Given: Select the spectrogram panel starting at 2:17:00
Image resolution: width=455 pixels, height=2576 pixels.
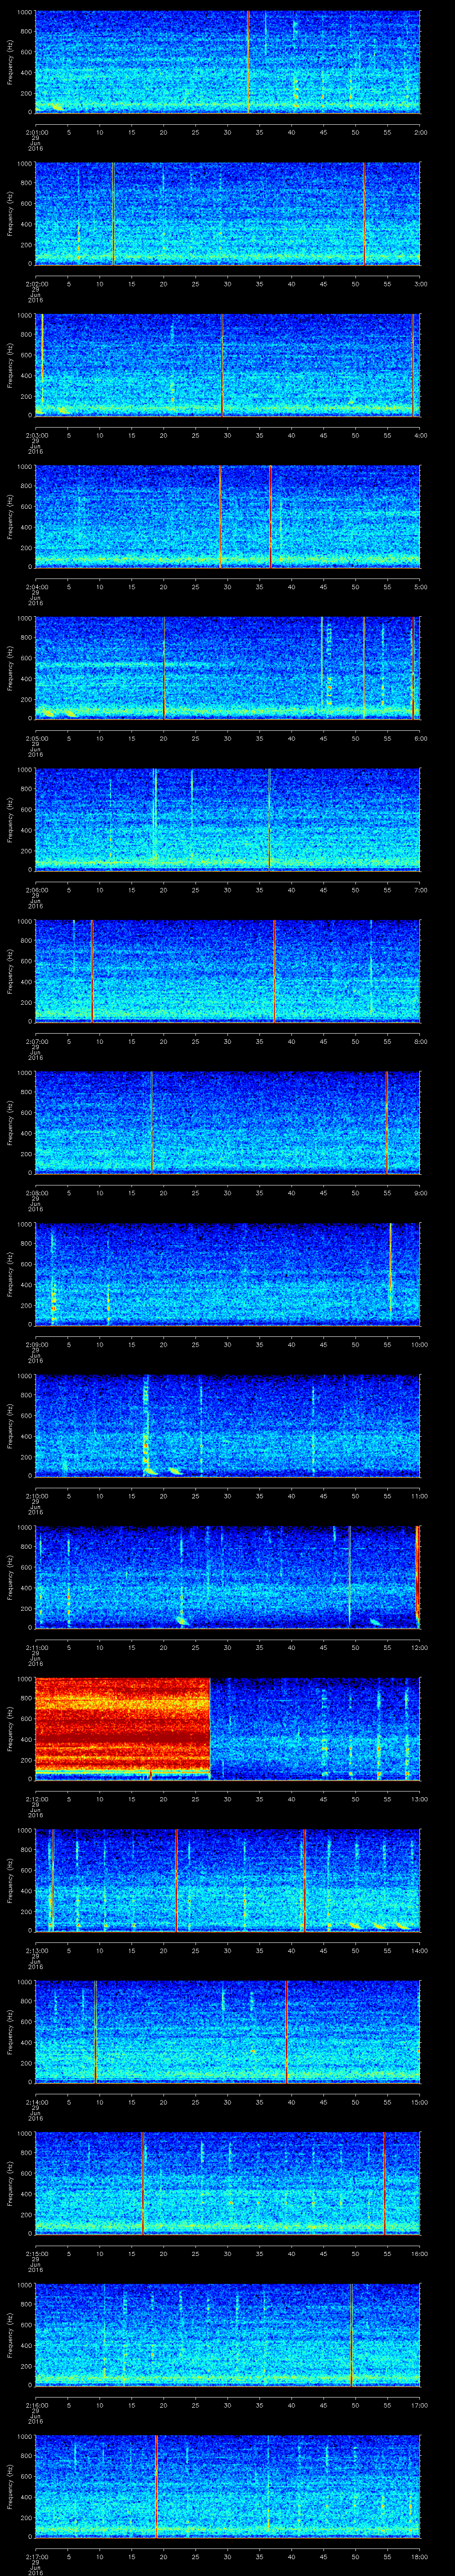Looking at the screenshot, I should tap(227, 2488).
